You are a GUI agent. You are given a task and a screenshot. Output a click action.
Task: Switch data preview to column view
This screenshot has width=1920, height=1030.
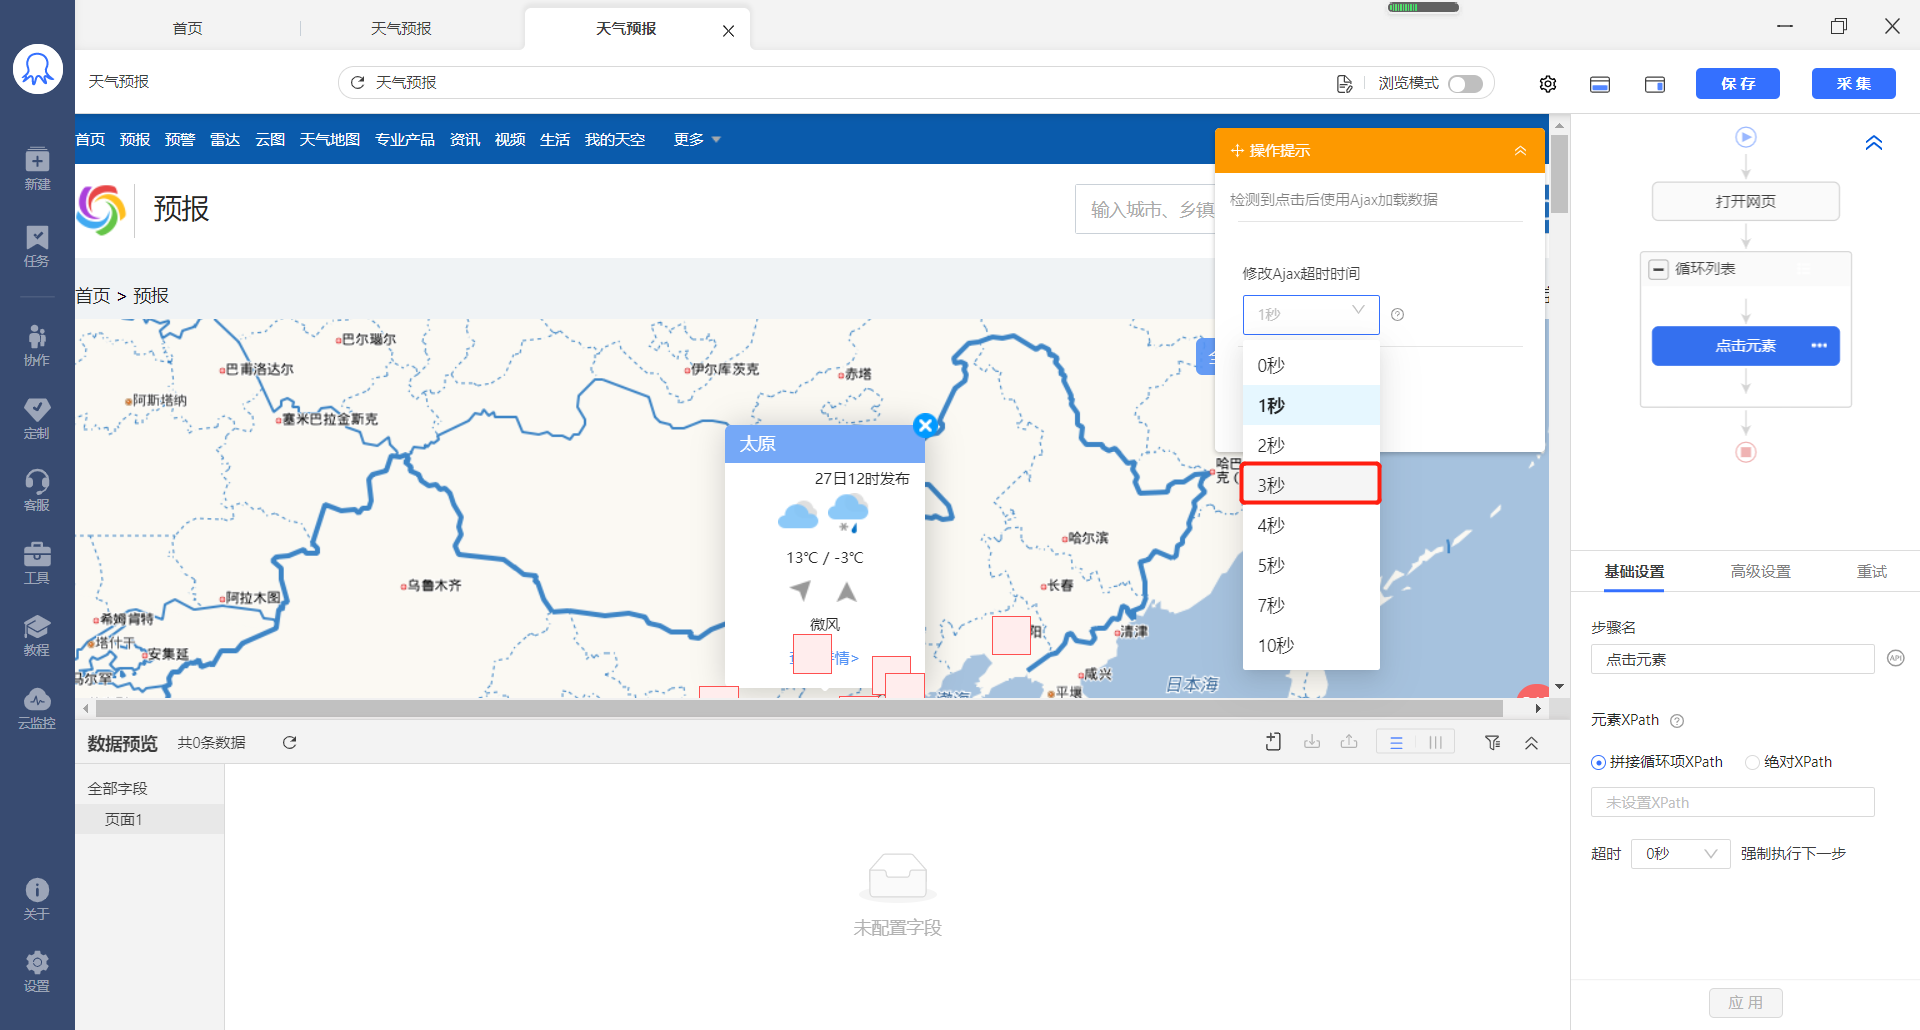tap(1435, 742)
